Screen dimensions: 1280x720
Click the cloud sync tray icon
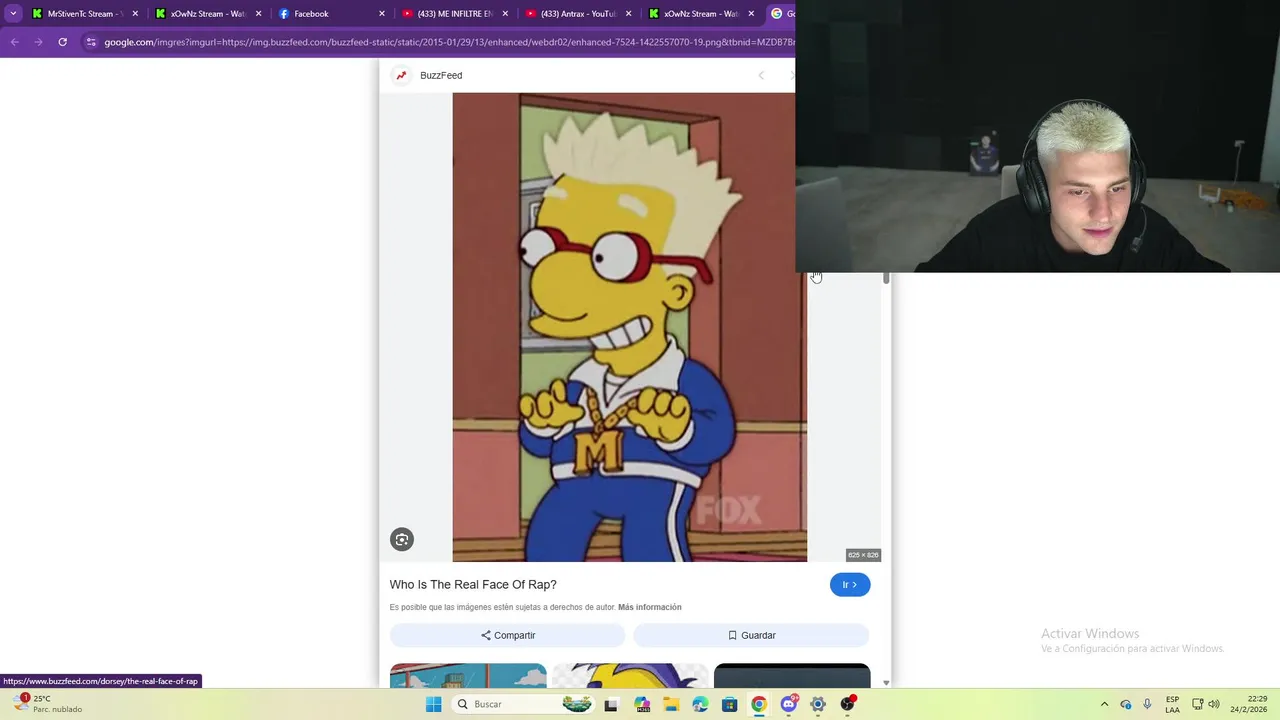(1126, 704)
